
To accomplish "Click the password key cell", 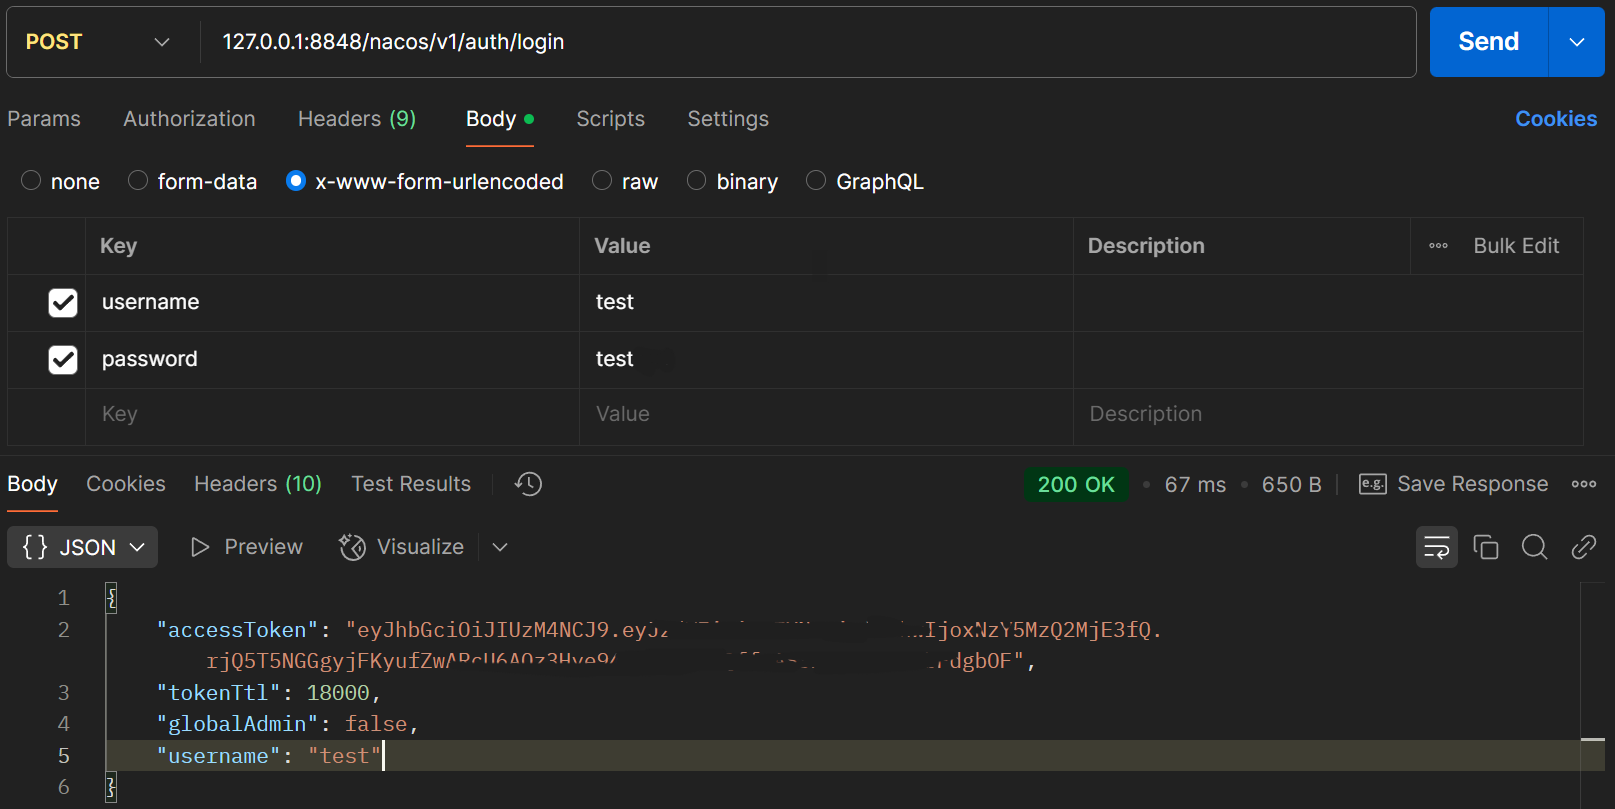I will pos(332,360).
